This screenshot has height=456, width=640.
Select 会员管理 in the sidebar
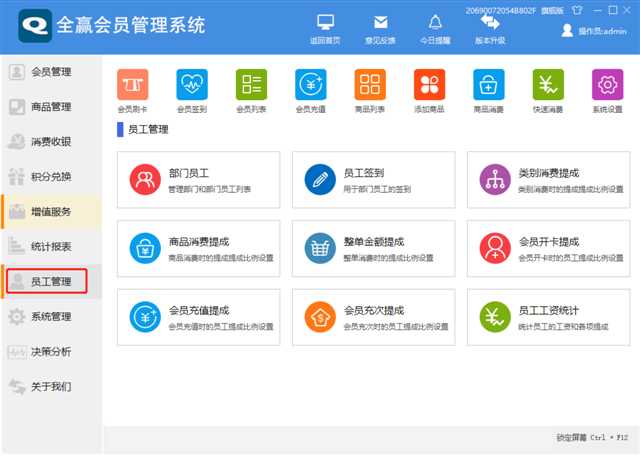[x=51, y=72]
